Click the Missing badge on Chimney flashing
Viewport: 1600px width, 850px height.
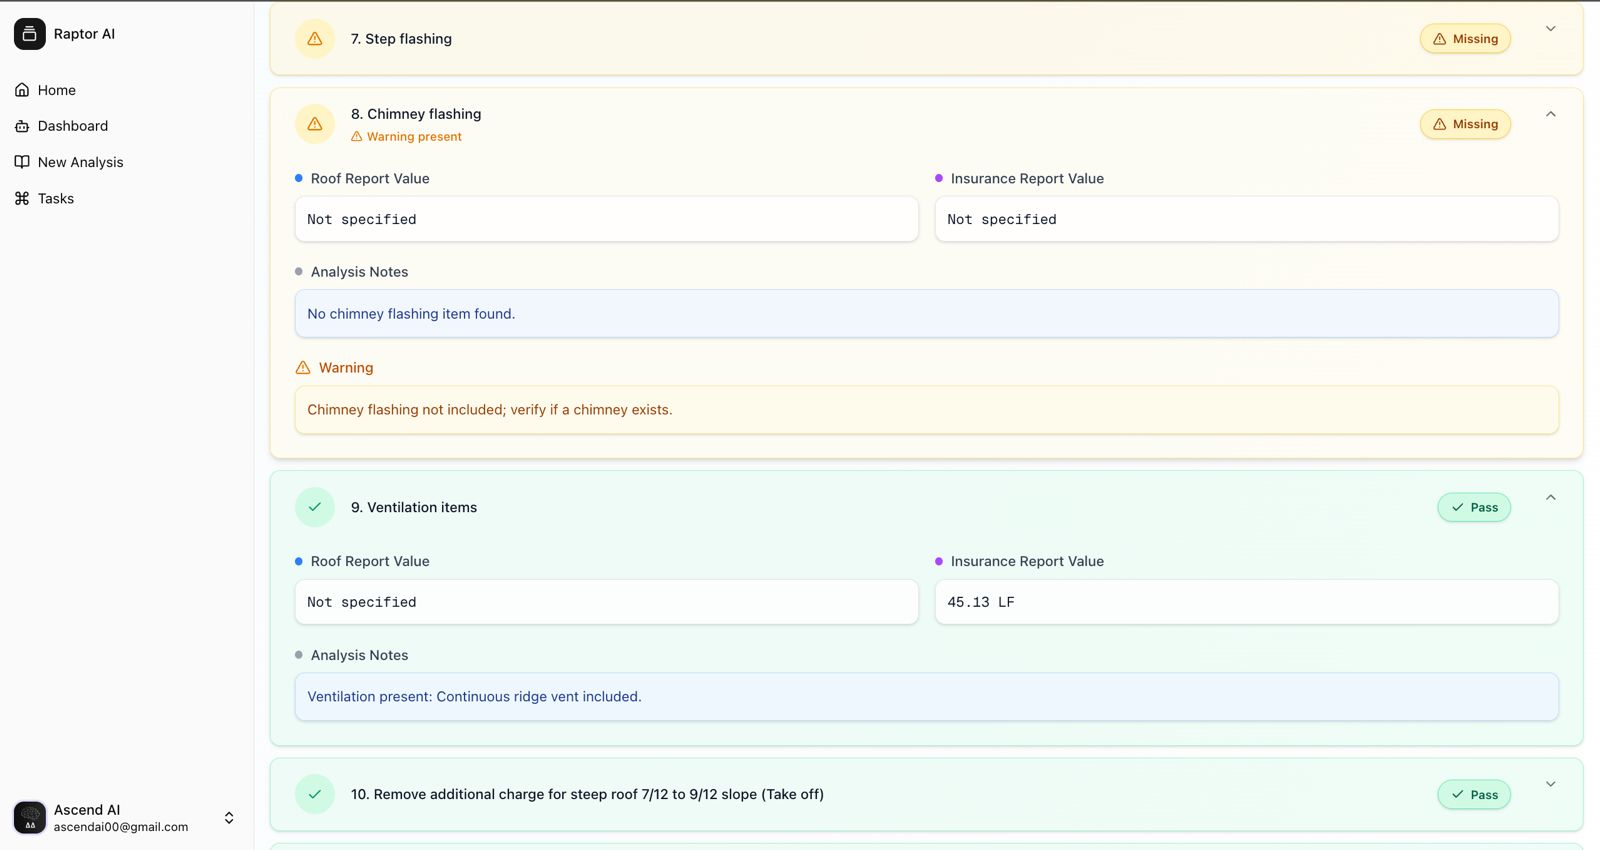(1465, 124)
